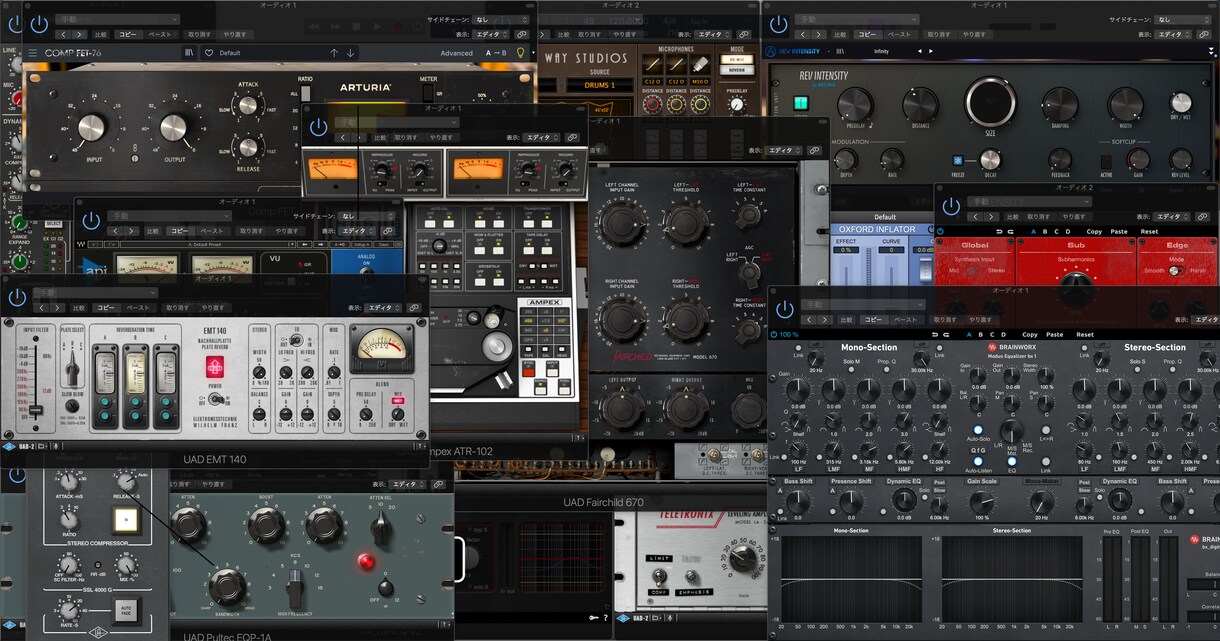Toggle the Freeze snowflake button in Rev Intensity

pyautogui.click(x=956, y=160)
